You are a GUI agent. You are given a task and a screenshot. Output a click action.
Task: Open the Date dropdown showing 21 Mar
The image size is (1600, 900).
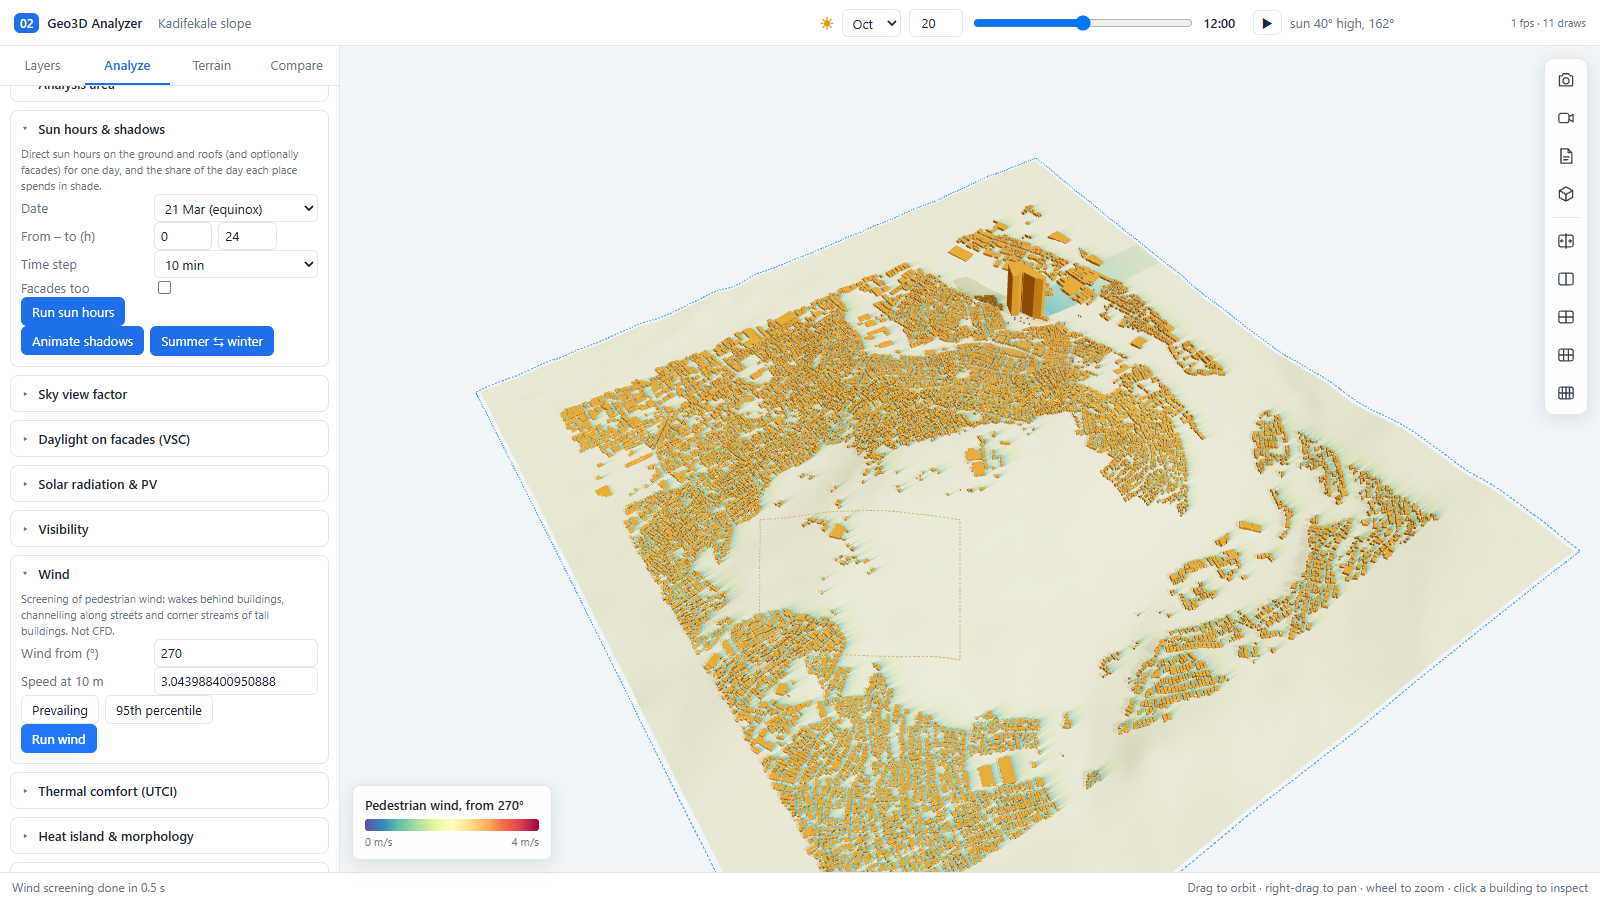(x=236, y=208)
